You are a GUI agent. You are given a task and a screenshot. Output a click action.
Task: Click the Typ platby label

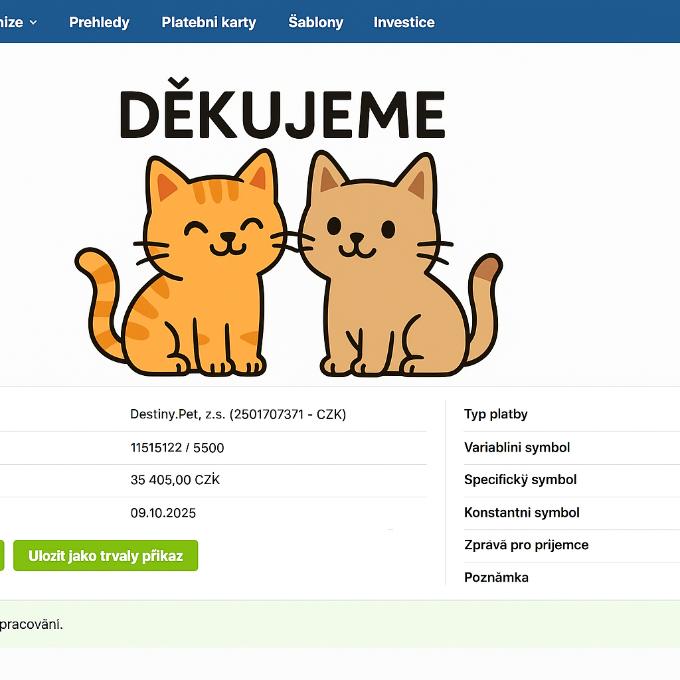495,414
